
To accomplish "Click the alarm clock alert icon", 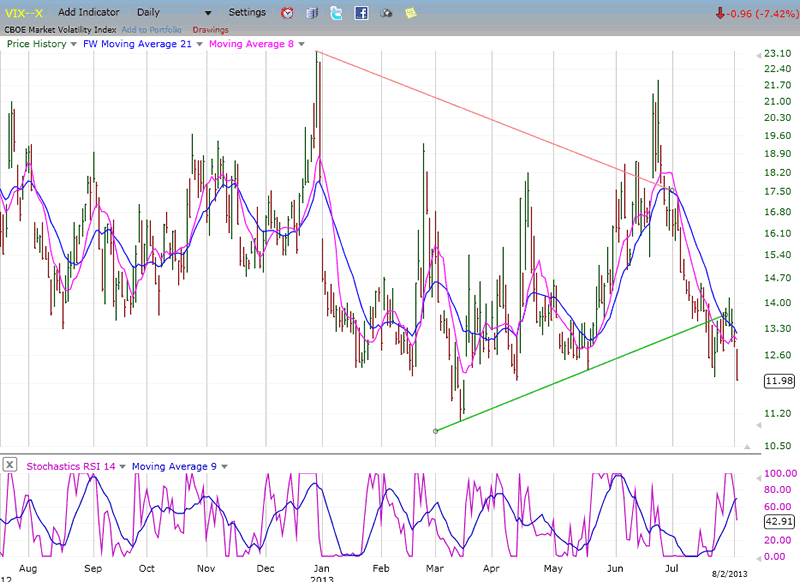I will point(288,13).
